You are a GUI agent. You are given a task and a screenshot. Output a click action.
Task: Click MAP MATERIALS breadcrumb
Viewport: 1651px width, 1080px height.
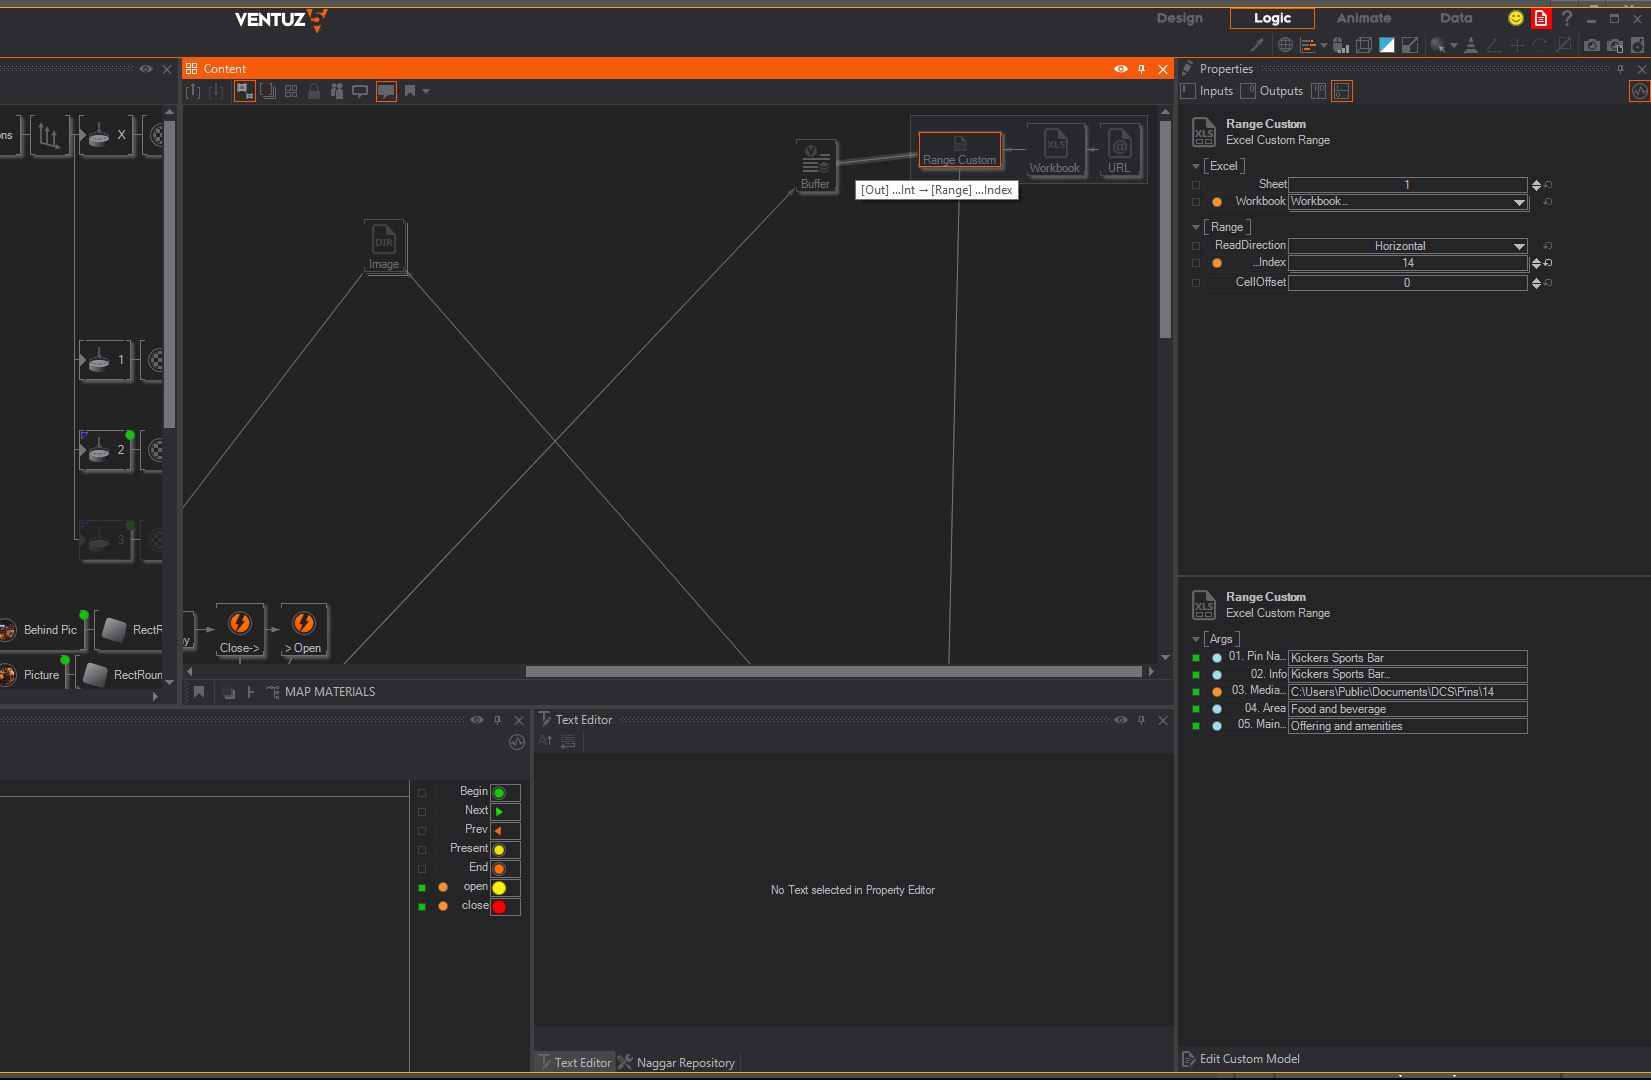[x=330, y=692]
